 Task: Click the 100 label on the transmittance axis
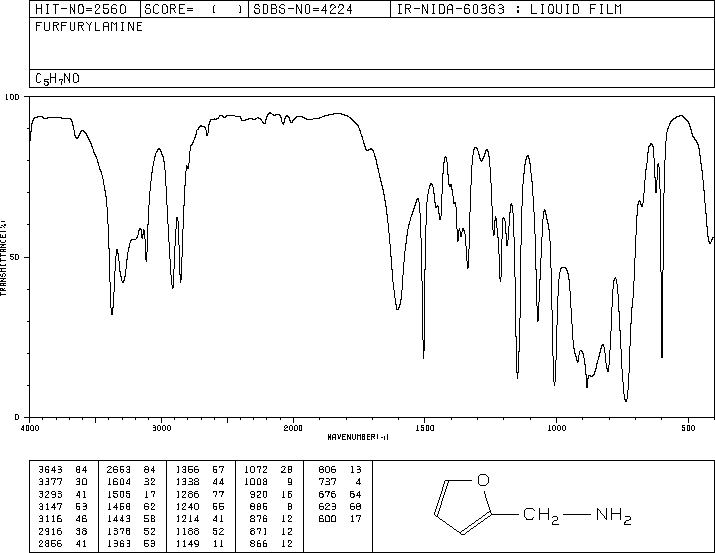[x=12, y=97]
